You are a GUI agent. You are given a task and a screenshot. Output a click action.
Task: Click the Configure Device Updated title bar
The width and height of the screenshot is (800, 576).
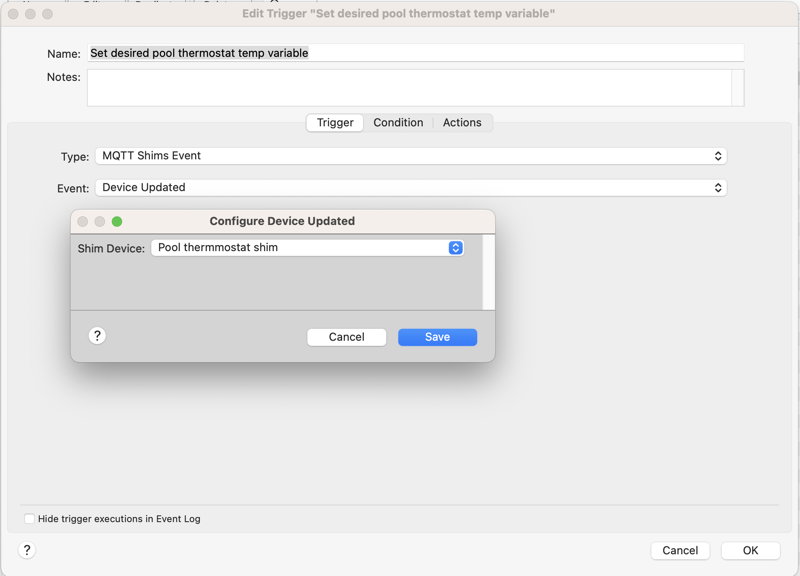tap(283, 221)
